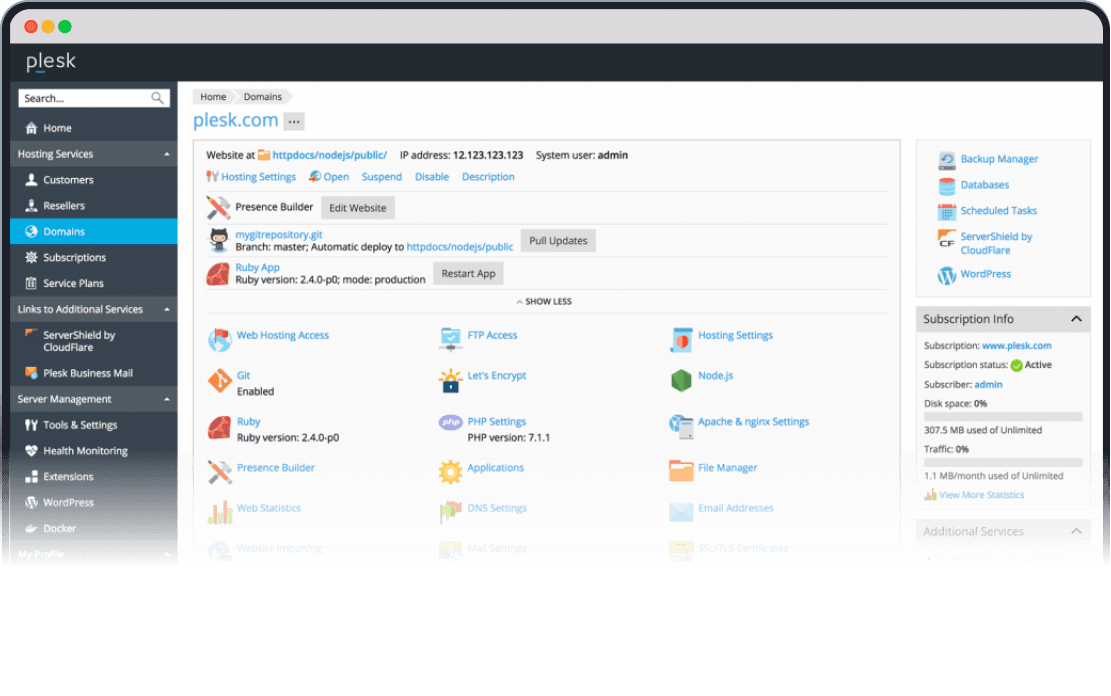Select Domains in the sidebar menu

[64, 232]
